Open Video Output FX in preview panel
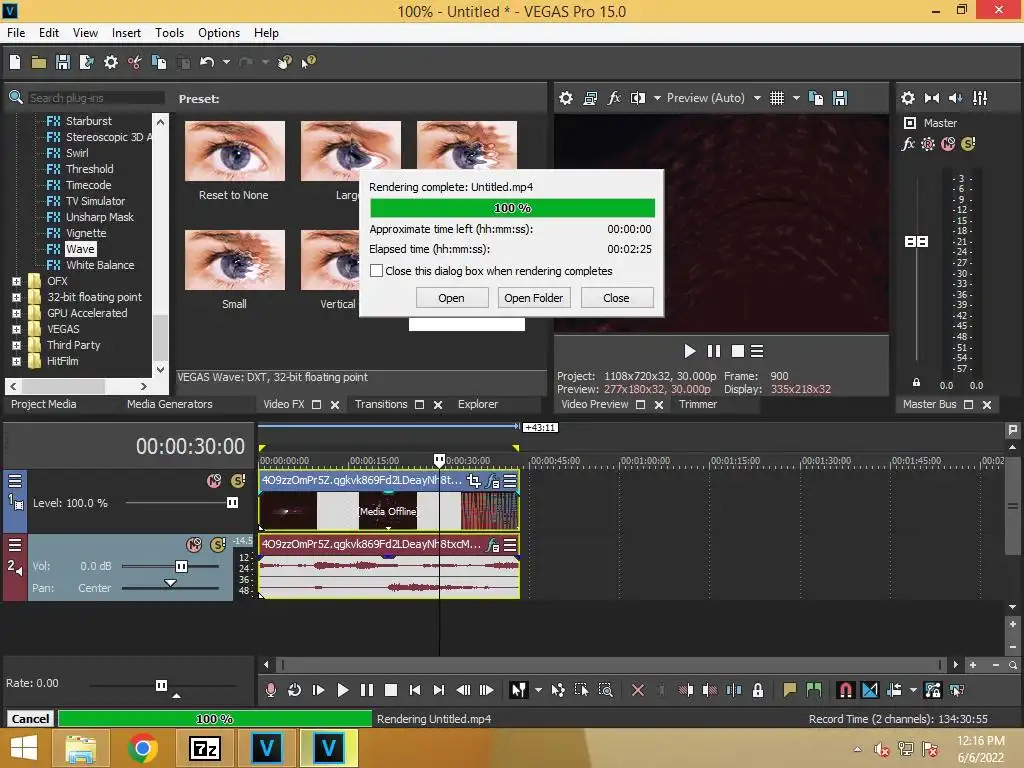Screen dimensions: 1024x768 click(614, 98)
